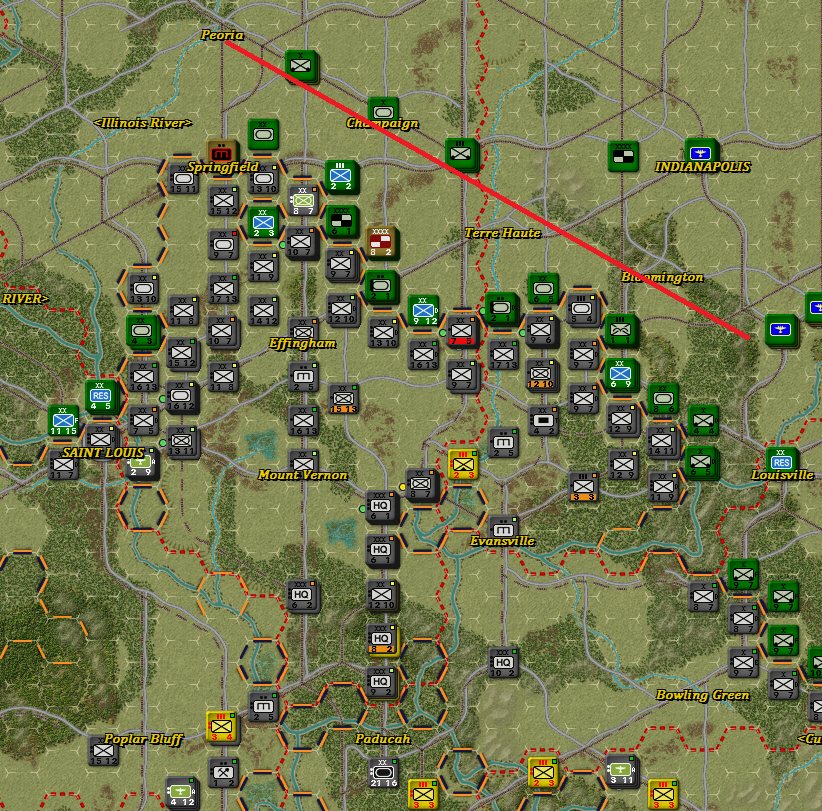This screenshot has width=822, height=811.
Task: Click the Bowling Green city label
Action: (x=702, y=695)
